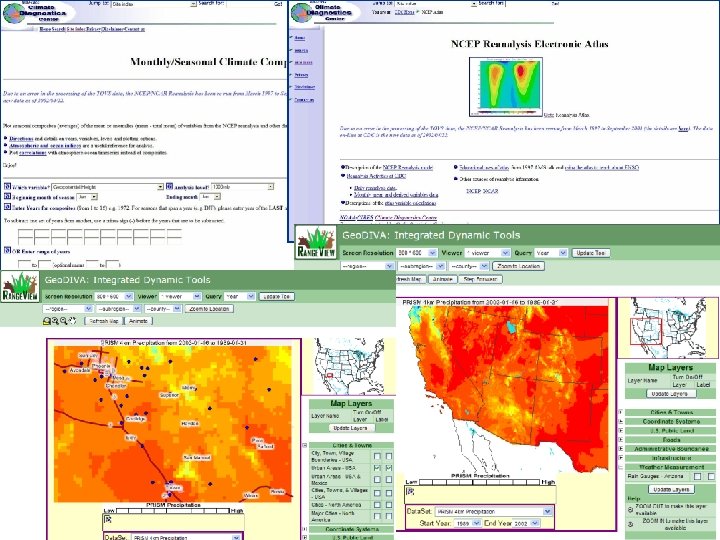Click Update Layers below Rain Gauges row

tap(671, 489)
